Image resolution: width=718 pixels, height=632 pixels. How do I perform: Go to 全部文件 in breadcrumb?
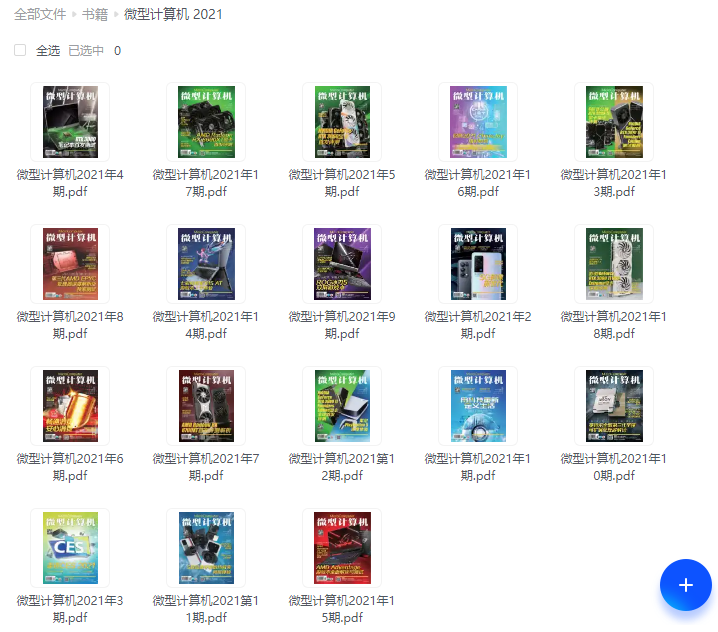pyautogui.click(x=40, y=14)
